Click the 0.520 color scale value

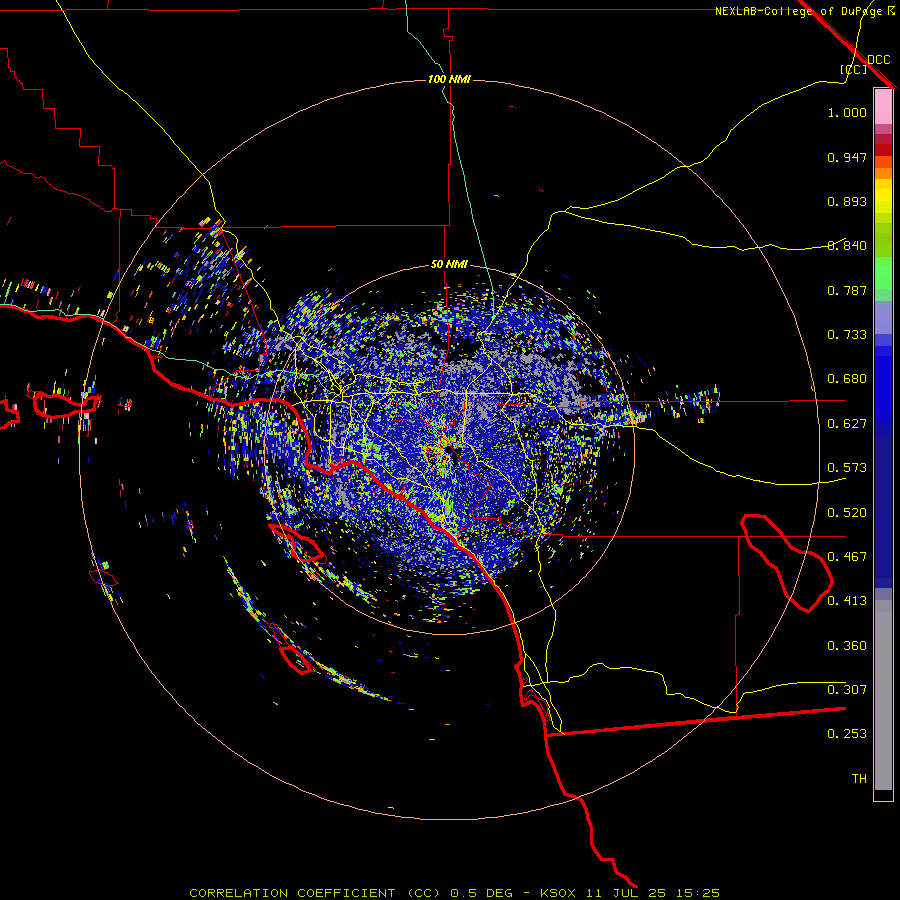[x=847, y=513]
